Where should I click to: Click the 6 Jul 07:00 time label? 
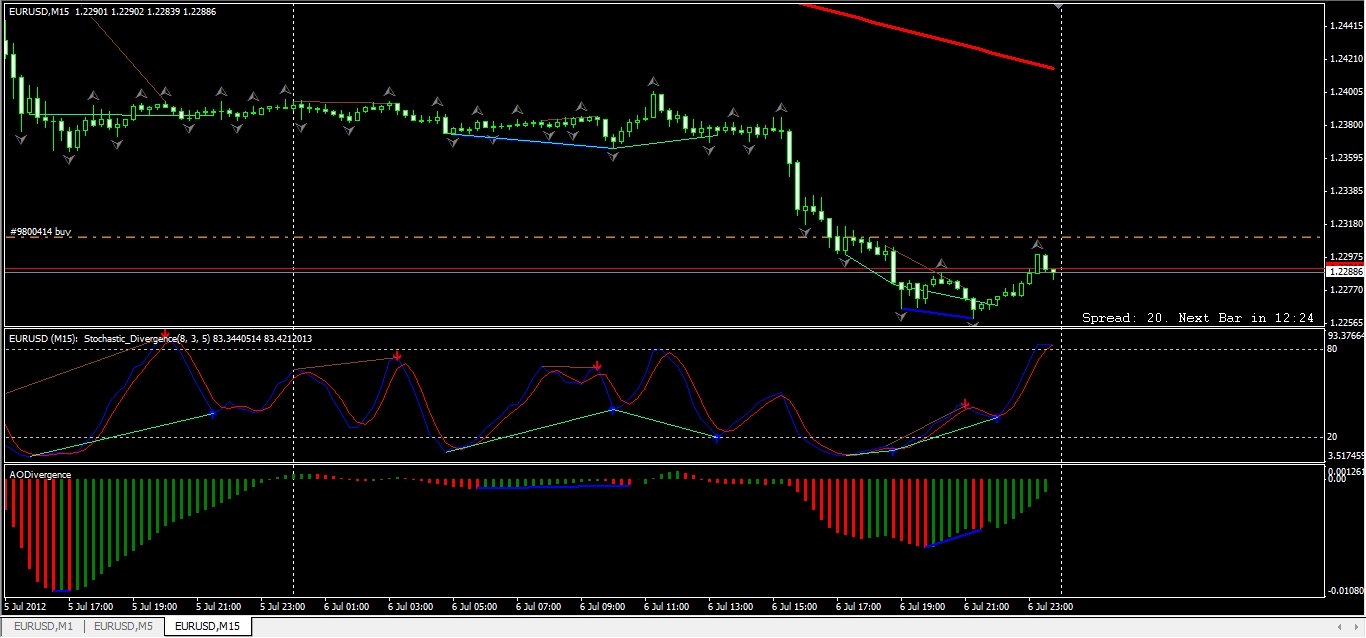coord(539,606)
